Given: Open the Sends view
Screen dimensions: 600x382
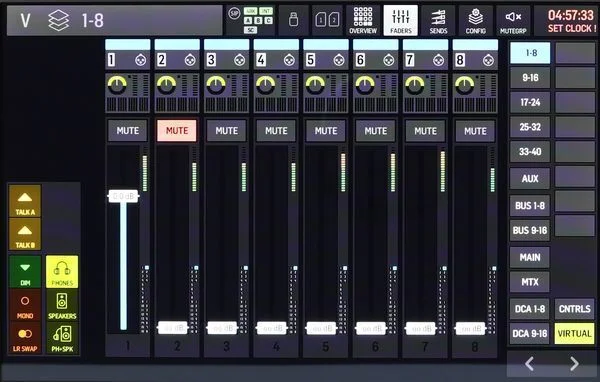Looking at the screenshot, I should click(438, 20).
